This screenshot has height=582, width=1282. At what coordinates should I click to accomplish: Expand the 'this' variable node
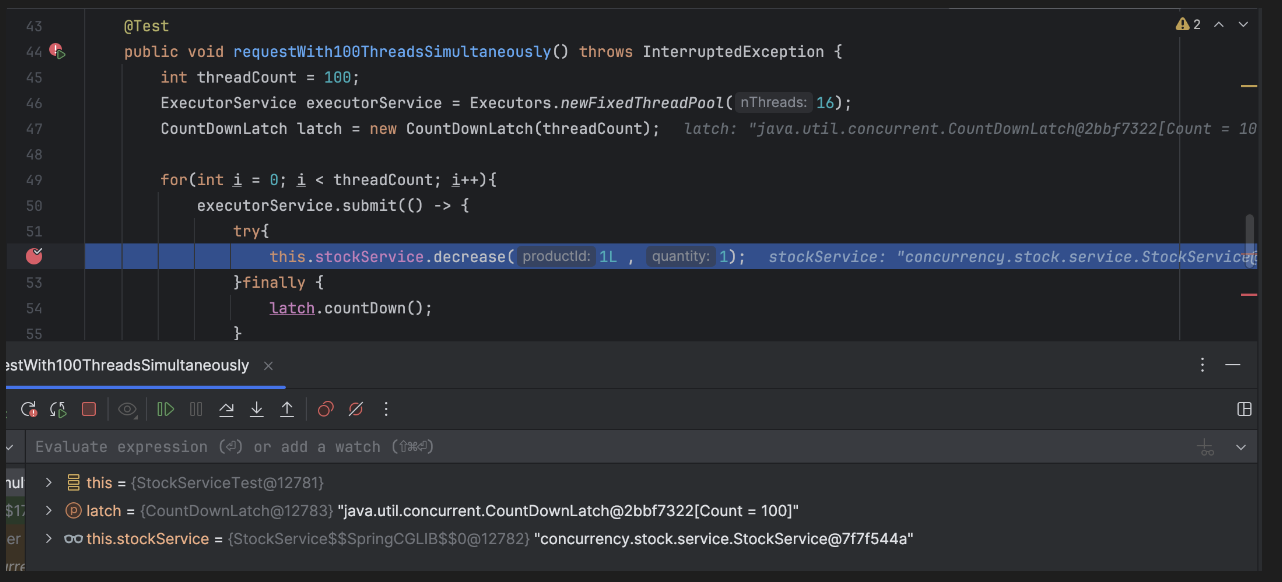[49, 483]
